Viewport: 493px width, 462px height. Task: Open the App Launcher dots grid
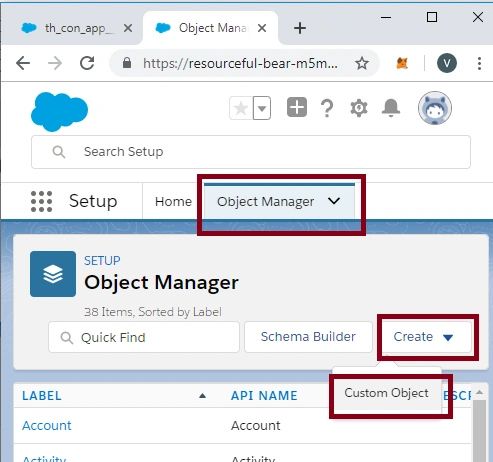pos(41,201)
